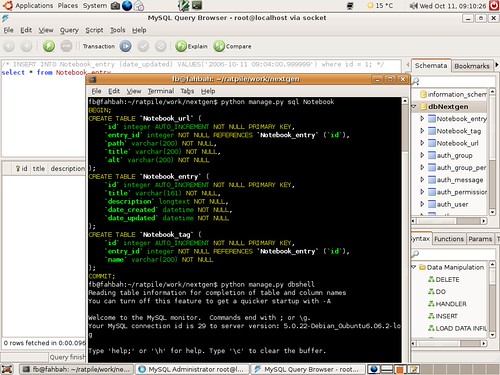Collapse the dbNextgen schema

414,106
